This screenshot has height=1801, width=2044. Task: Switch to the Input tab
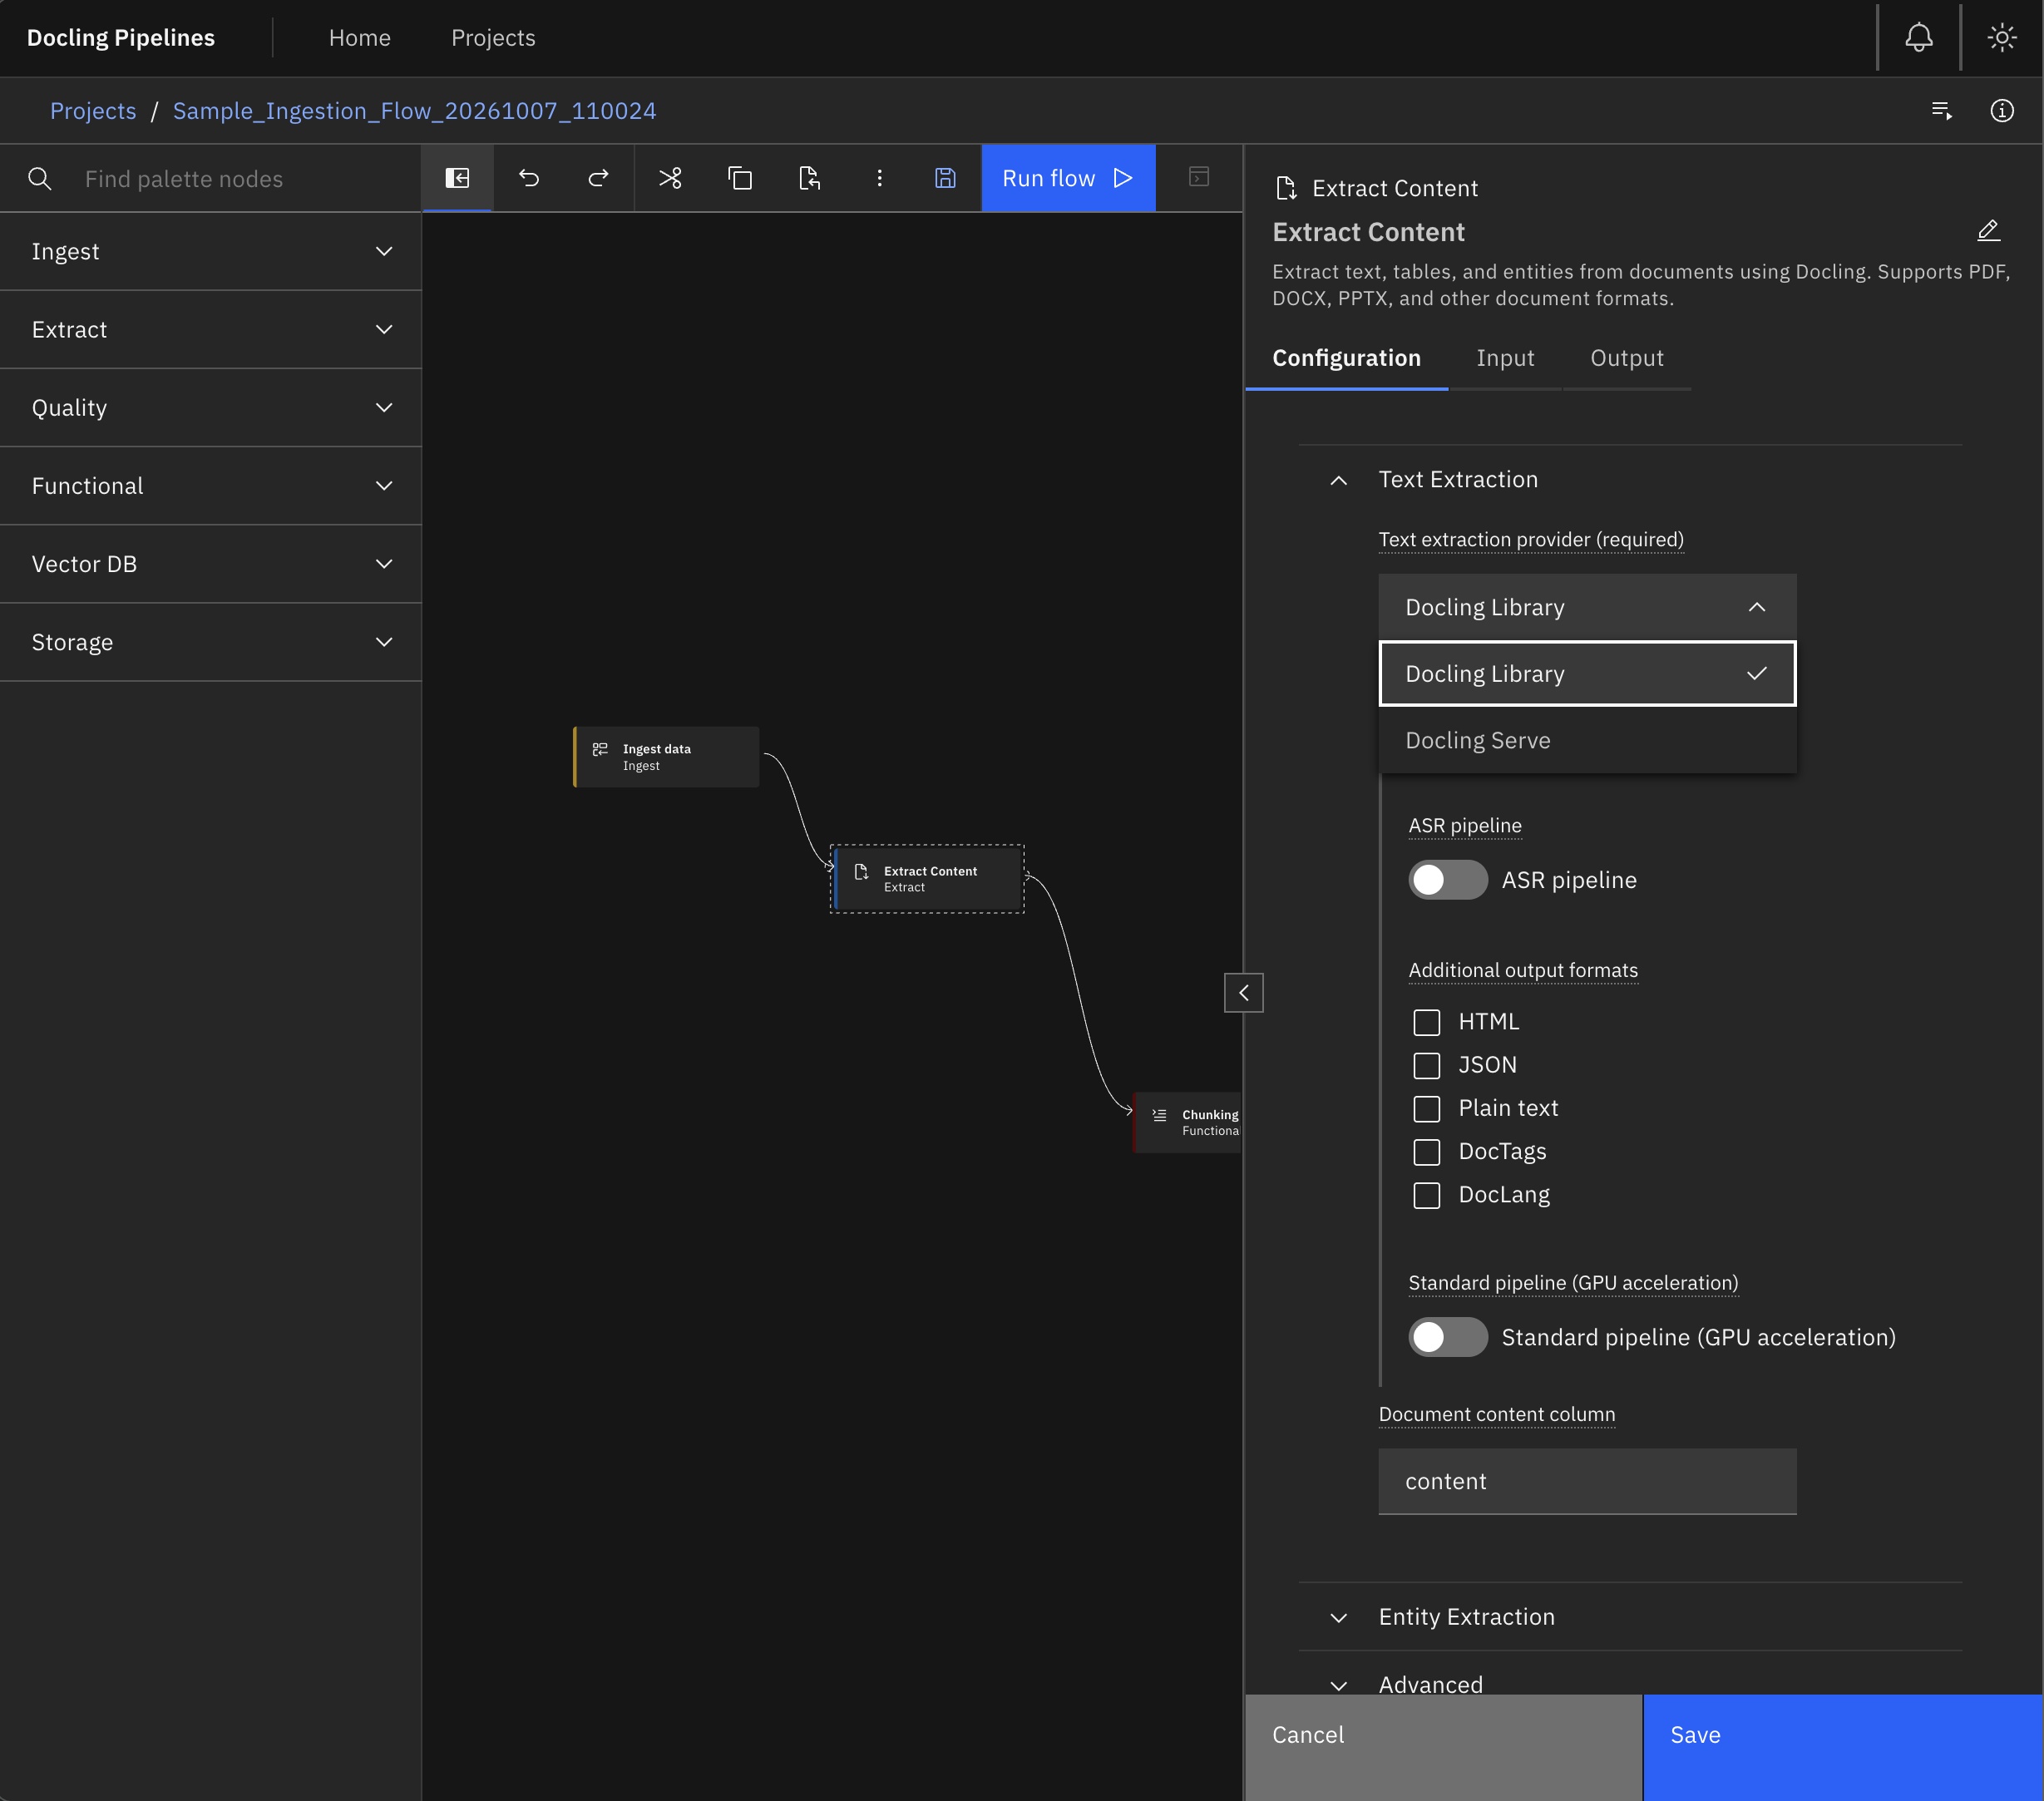tap(1505, 358)
